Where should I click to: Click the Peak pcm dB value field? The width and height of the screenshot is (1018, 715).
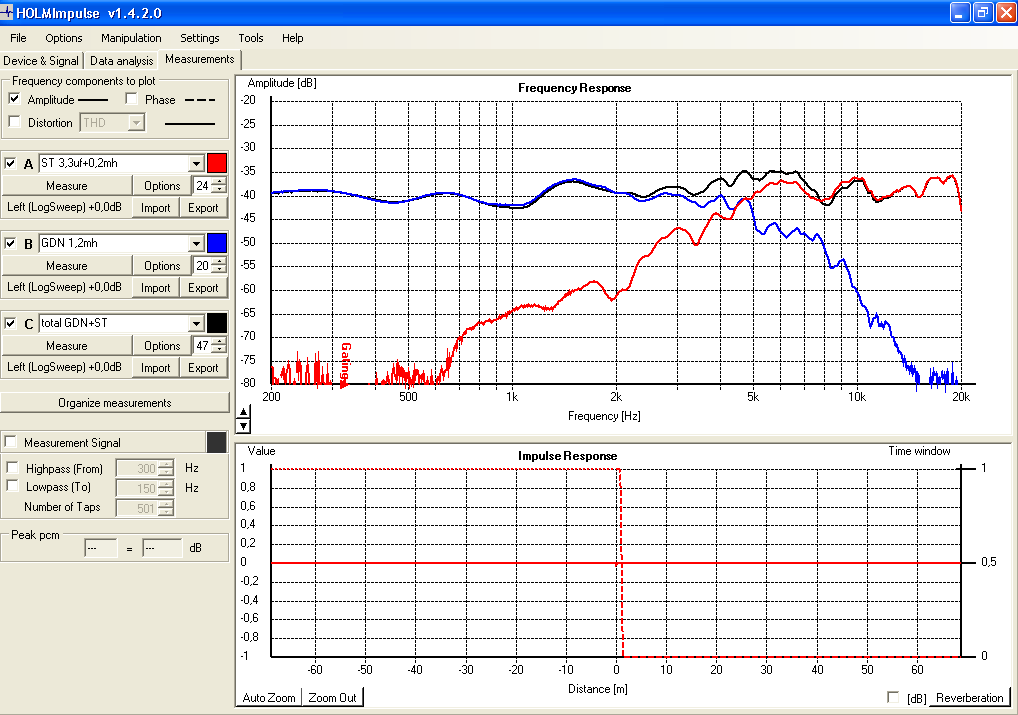(162, 548)
